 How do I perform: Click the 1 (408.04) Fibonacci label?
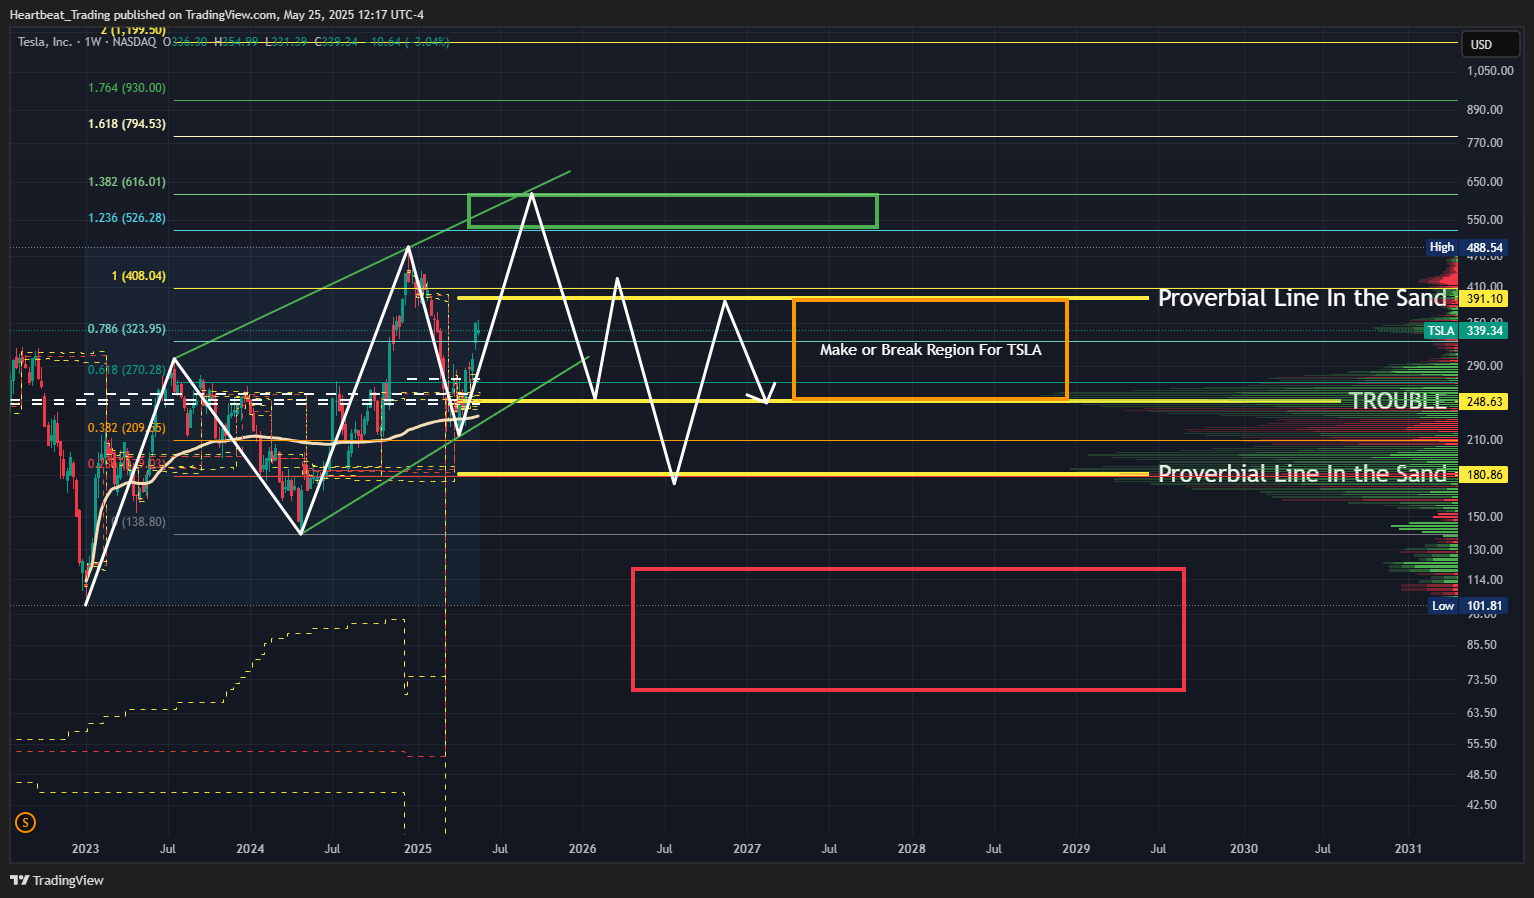(139, 276)
